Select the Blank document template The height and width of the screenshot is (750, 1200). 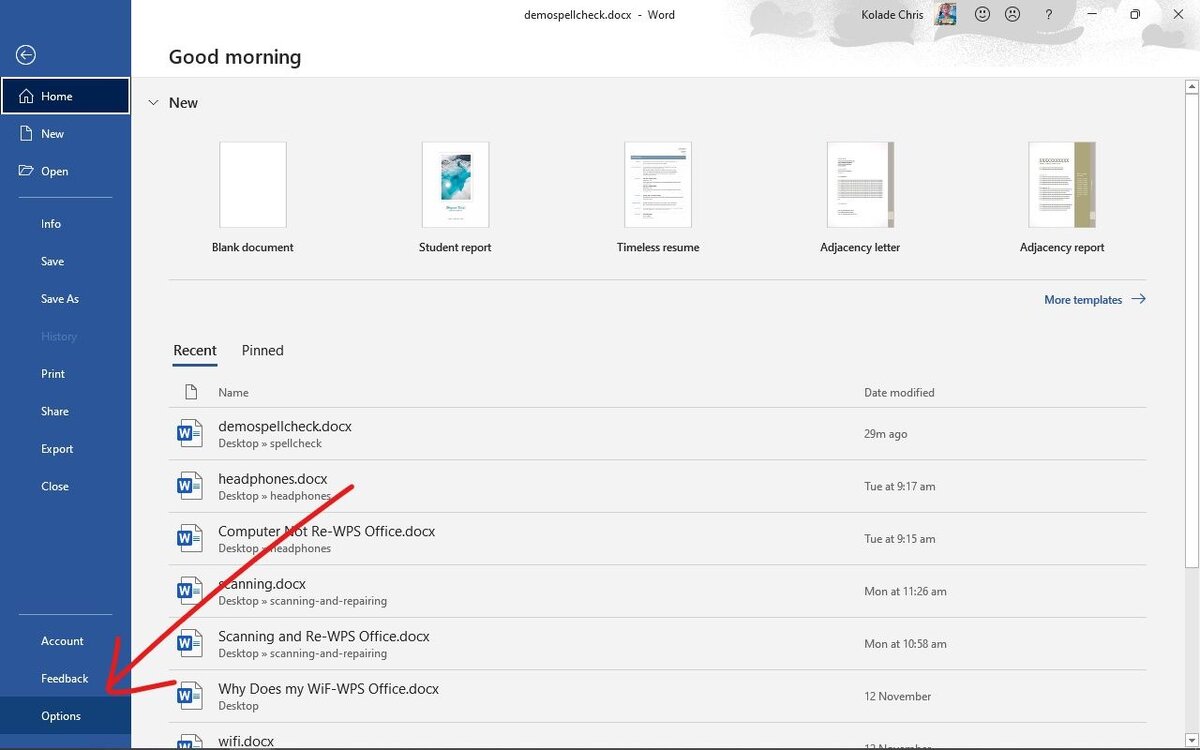point(253,198)
